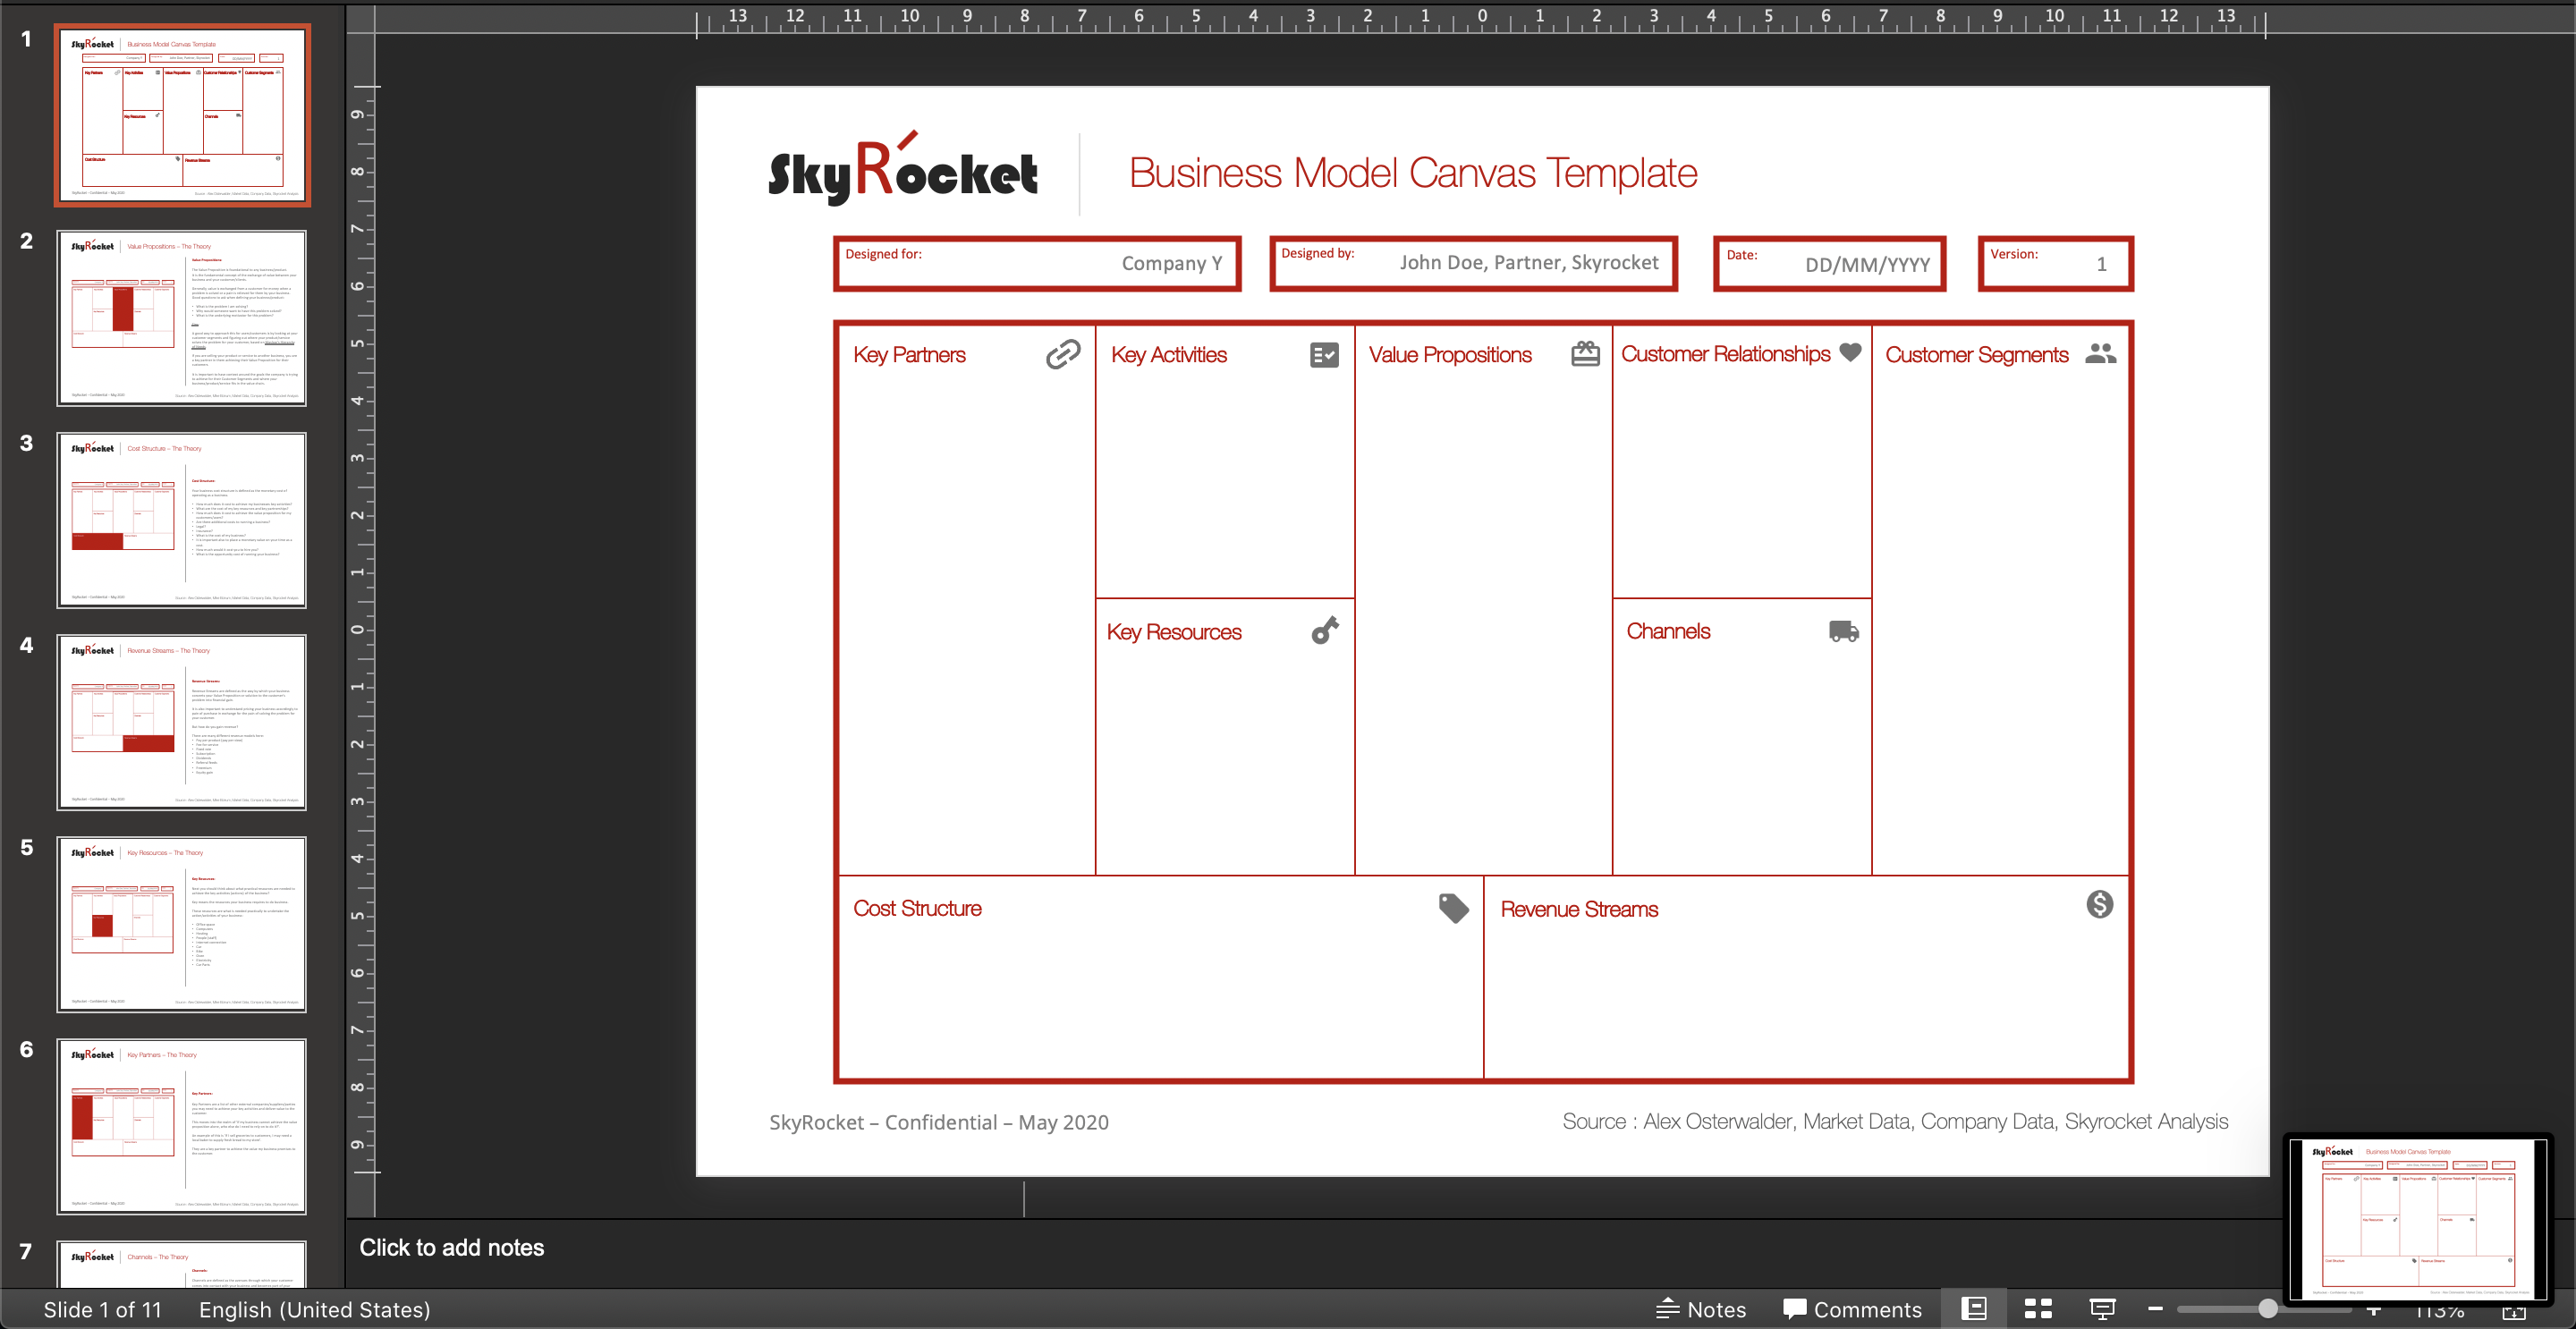Click the Key Partners link icon
The width and height of the screenshot is (2576, 1329).
(1063, 354)
